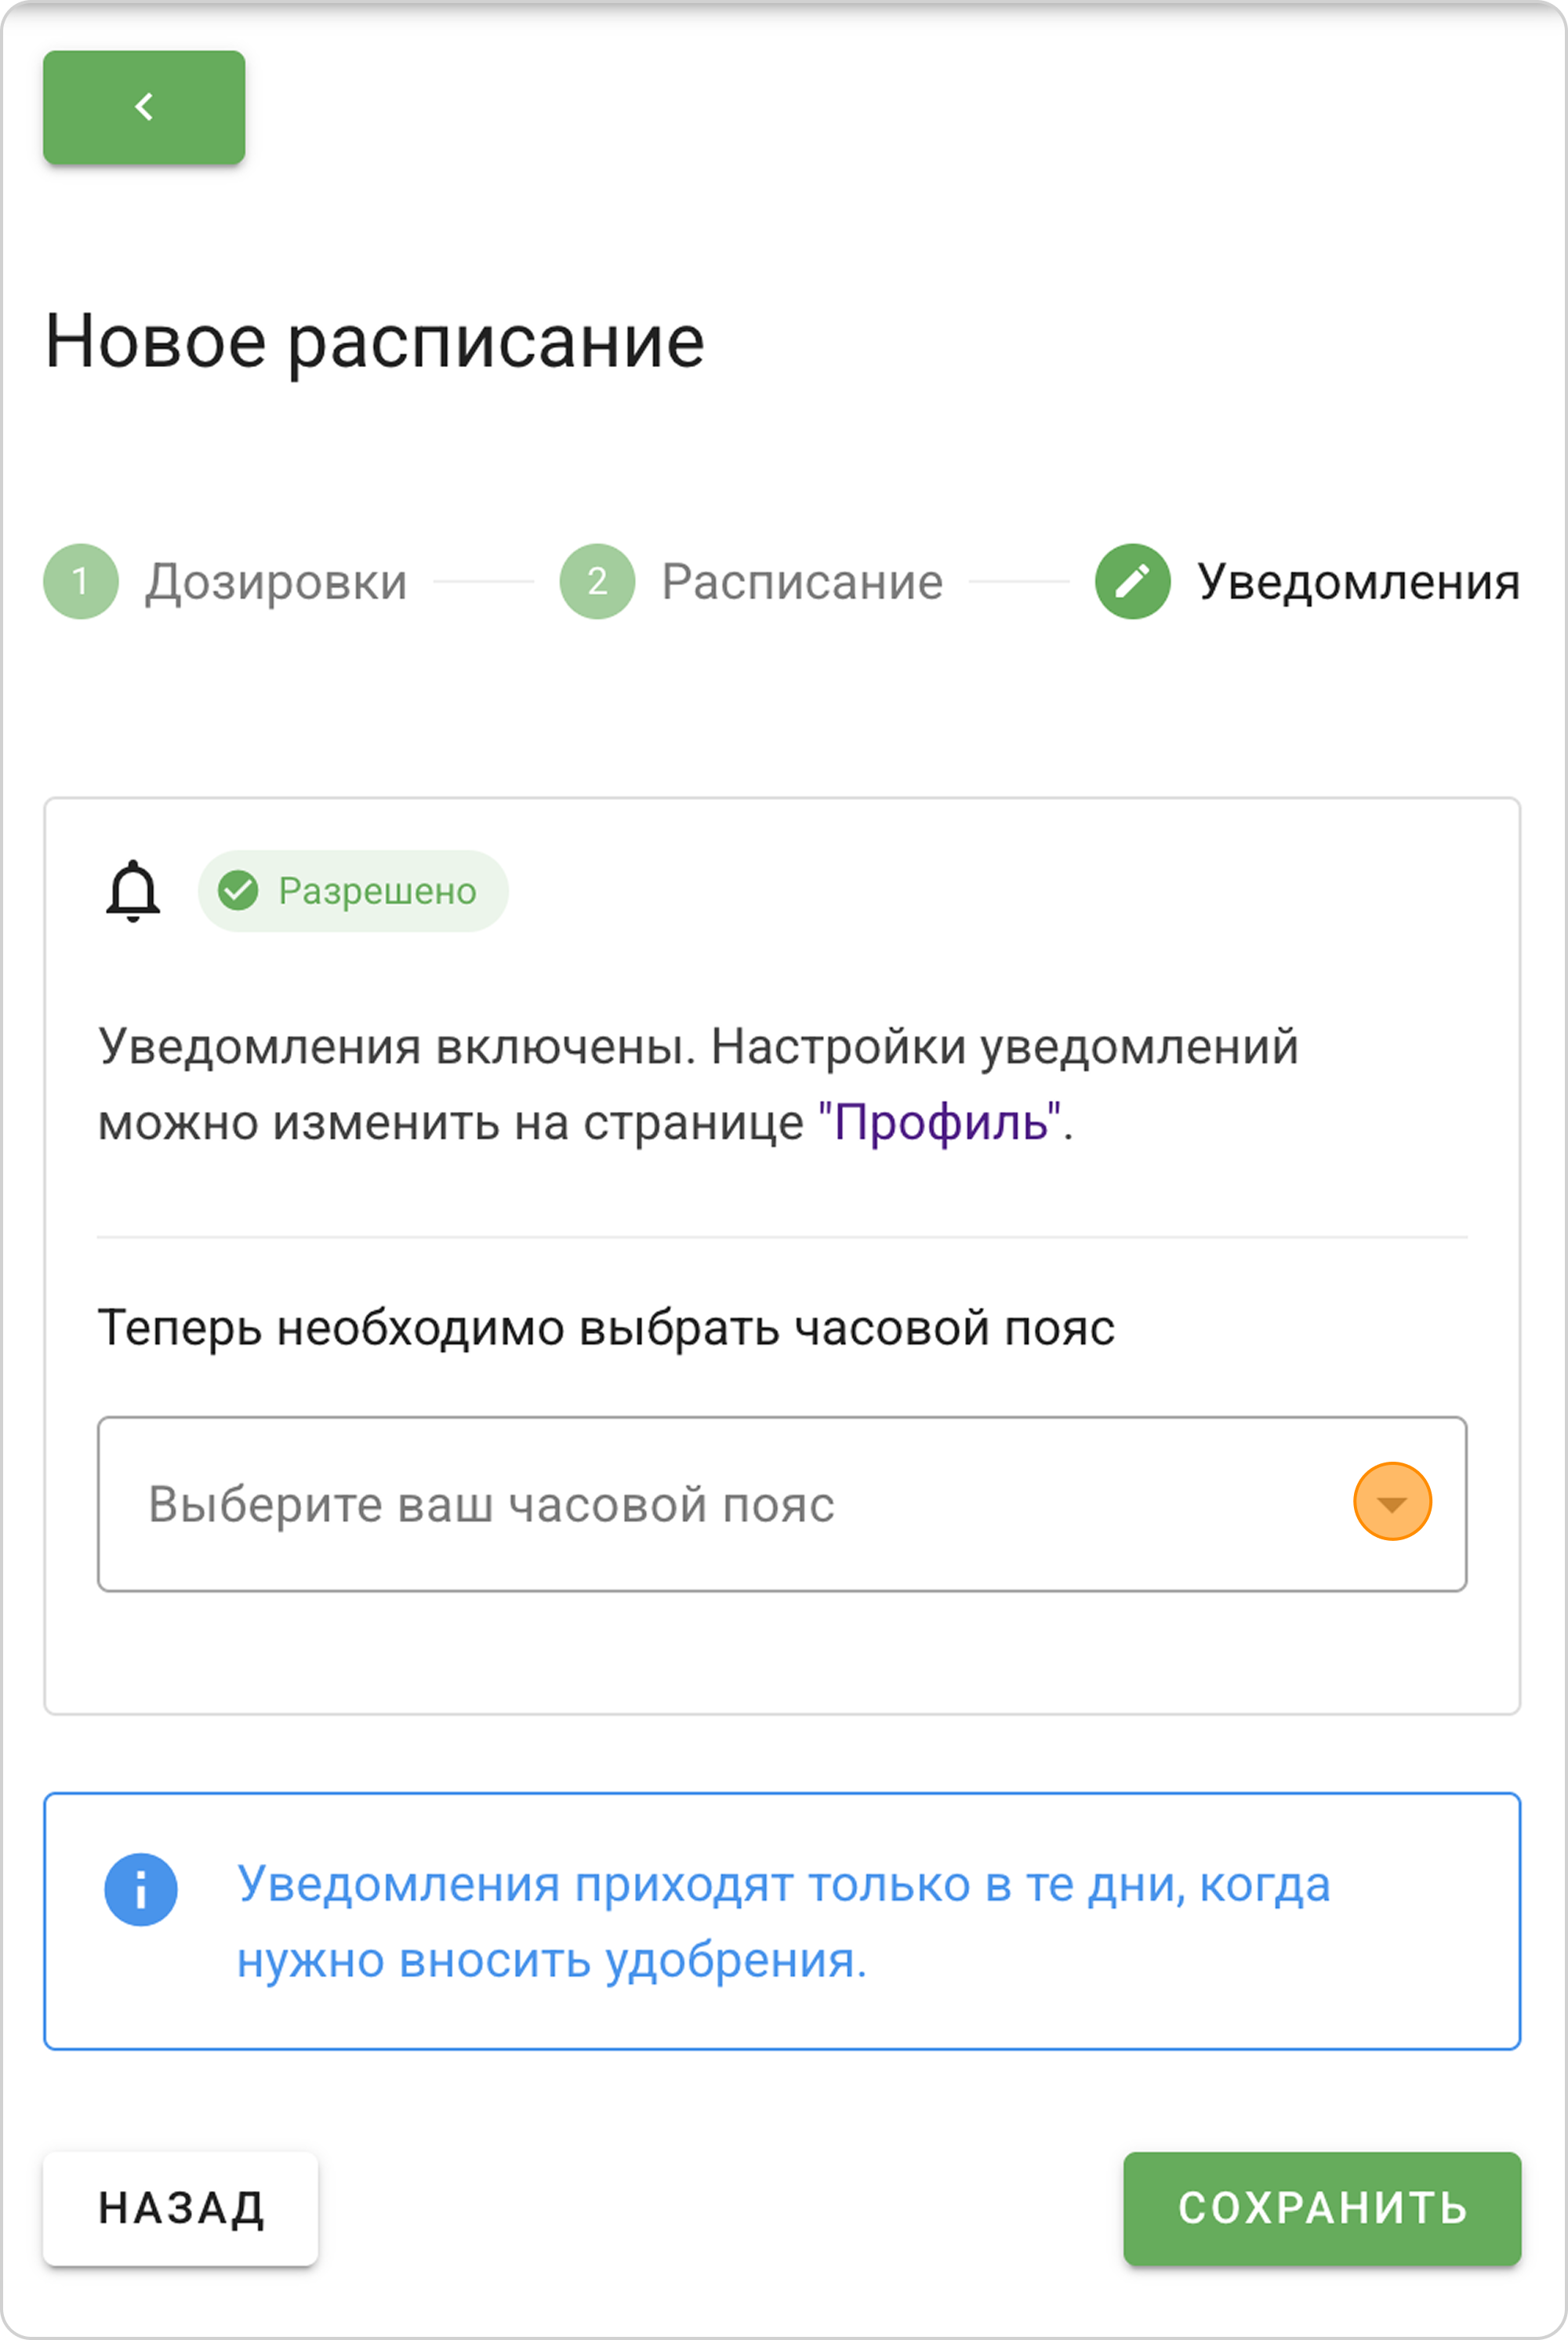Open the timezone dropdown arrow

tap(1391, 1502)
